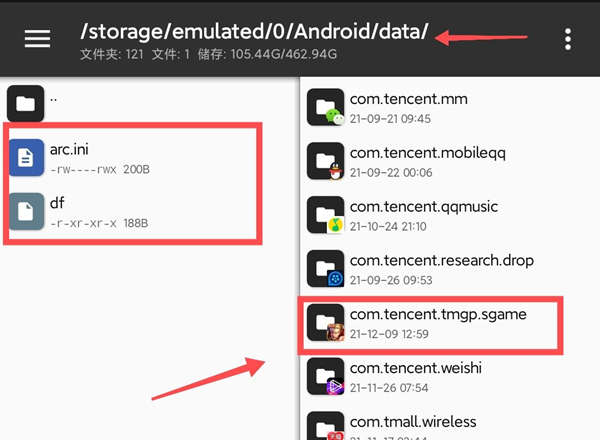The image size is (600, 440).
Task: Click the com.tencent.weishi folder icon
Action: pyautogui.click(x=326, y=377)
